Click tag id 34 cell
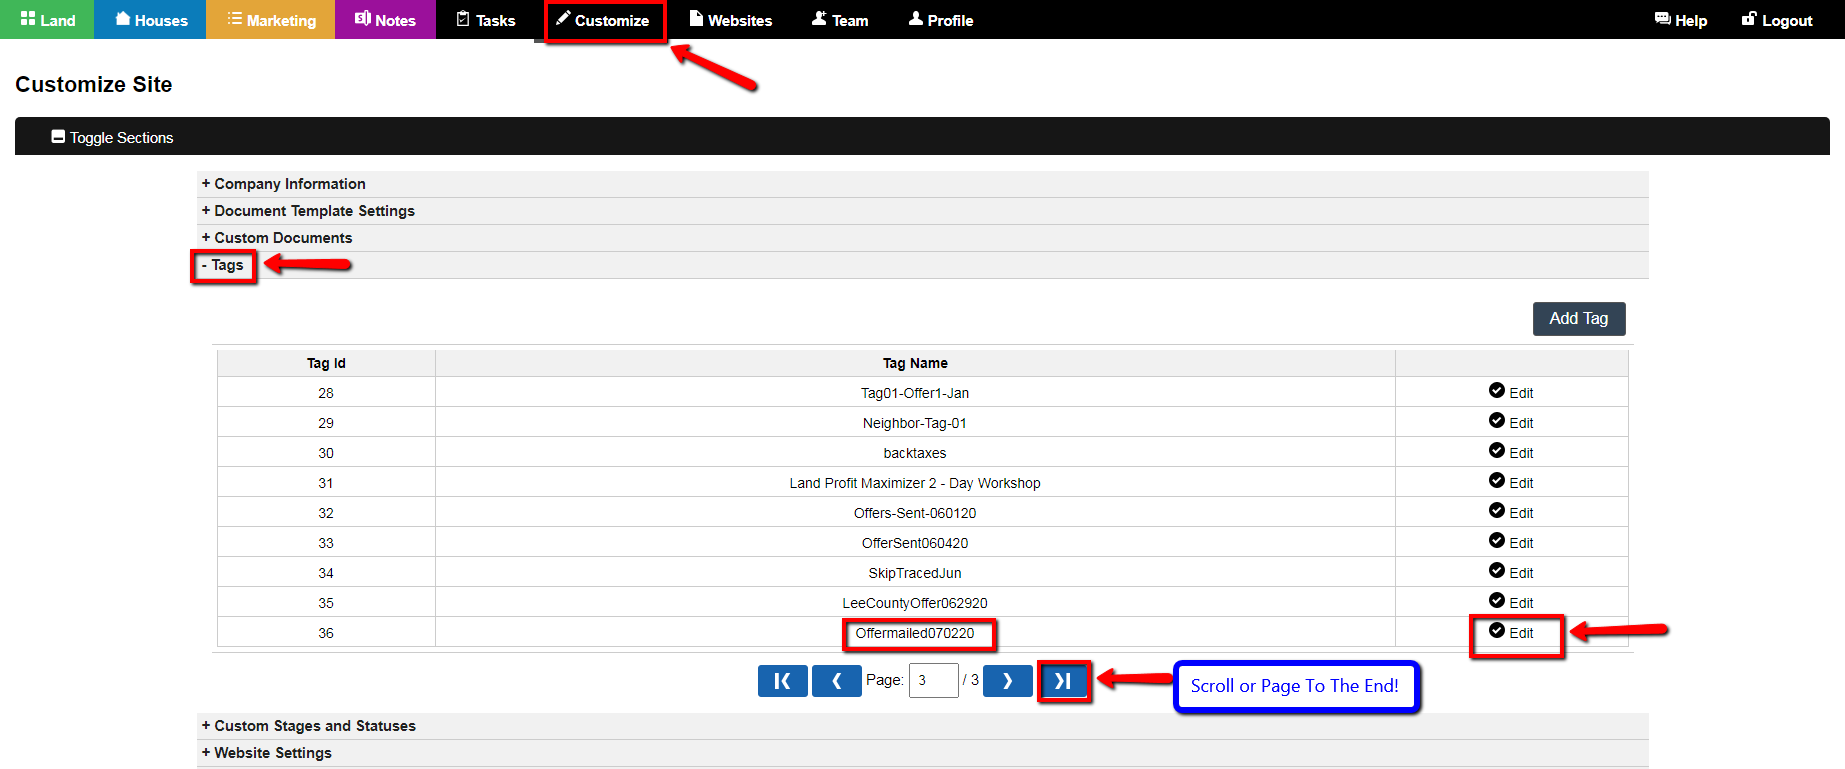The image size is (1845, 769). [326, 573]
